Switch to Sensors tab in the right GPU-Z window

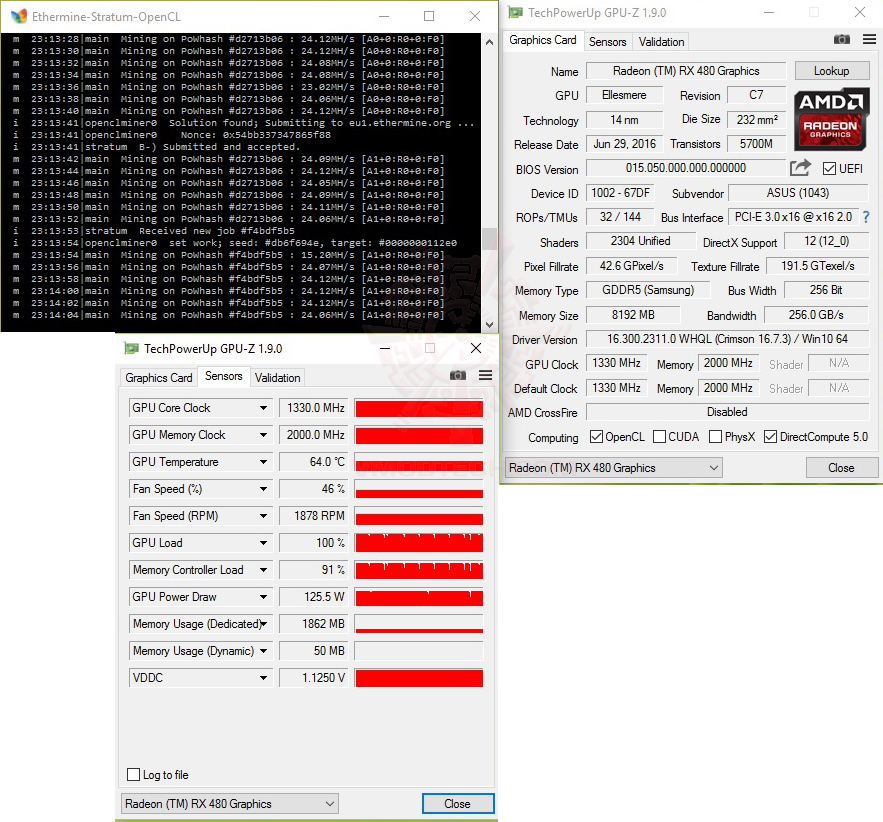(607, 42)
